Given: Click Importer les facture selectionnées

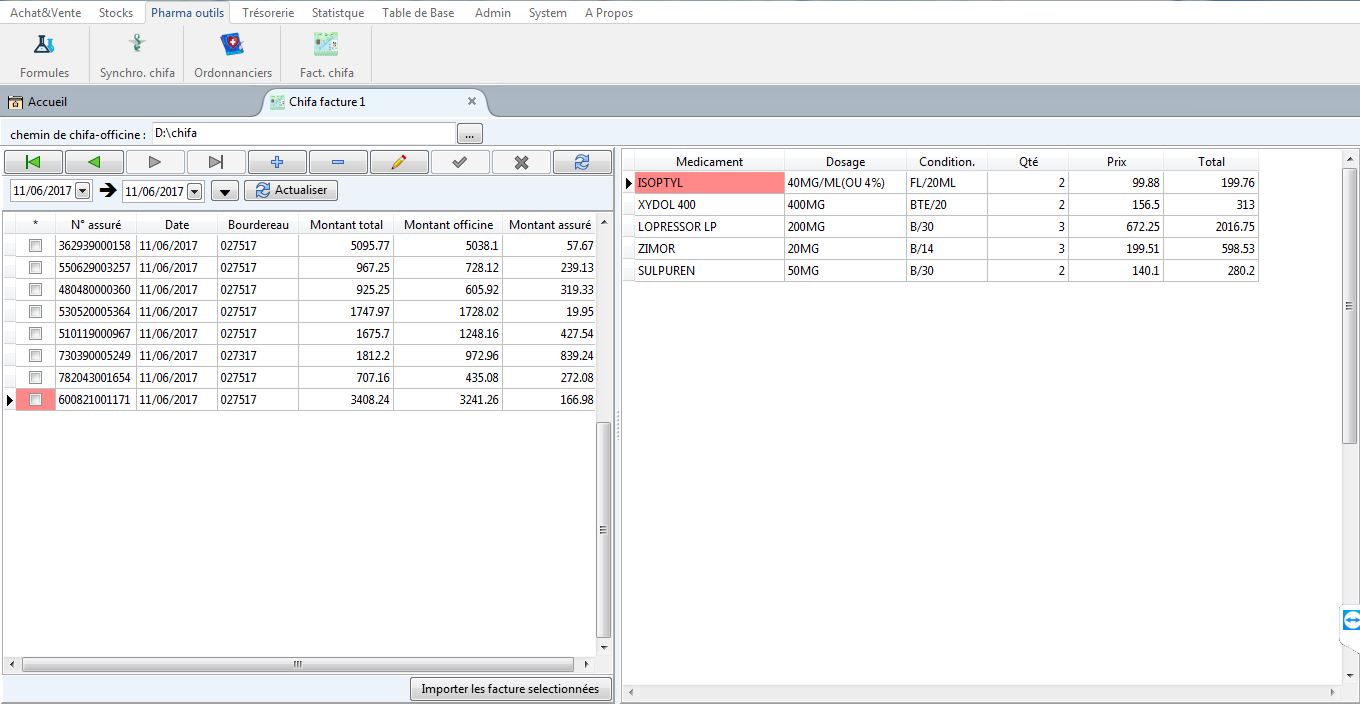Looking at the screenshot, I should coord(510,689).
